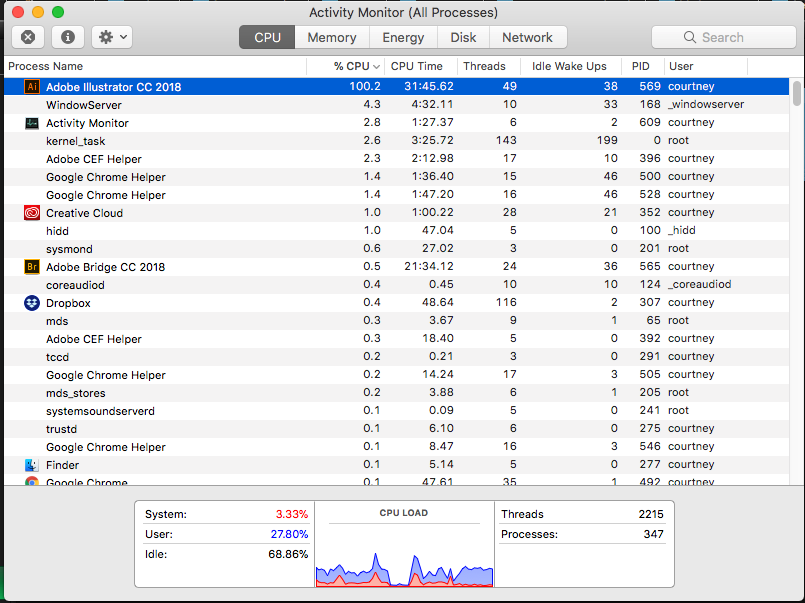The width and height of the screenshot is (805, 603).
Task: Click the Finder process name
Action: (x=63, y=465)
